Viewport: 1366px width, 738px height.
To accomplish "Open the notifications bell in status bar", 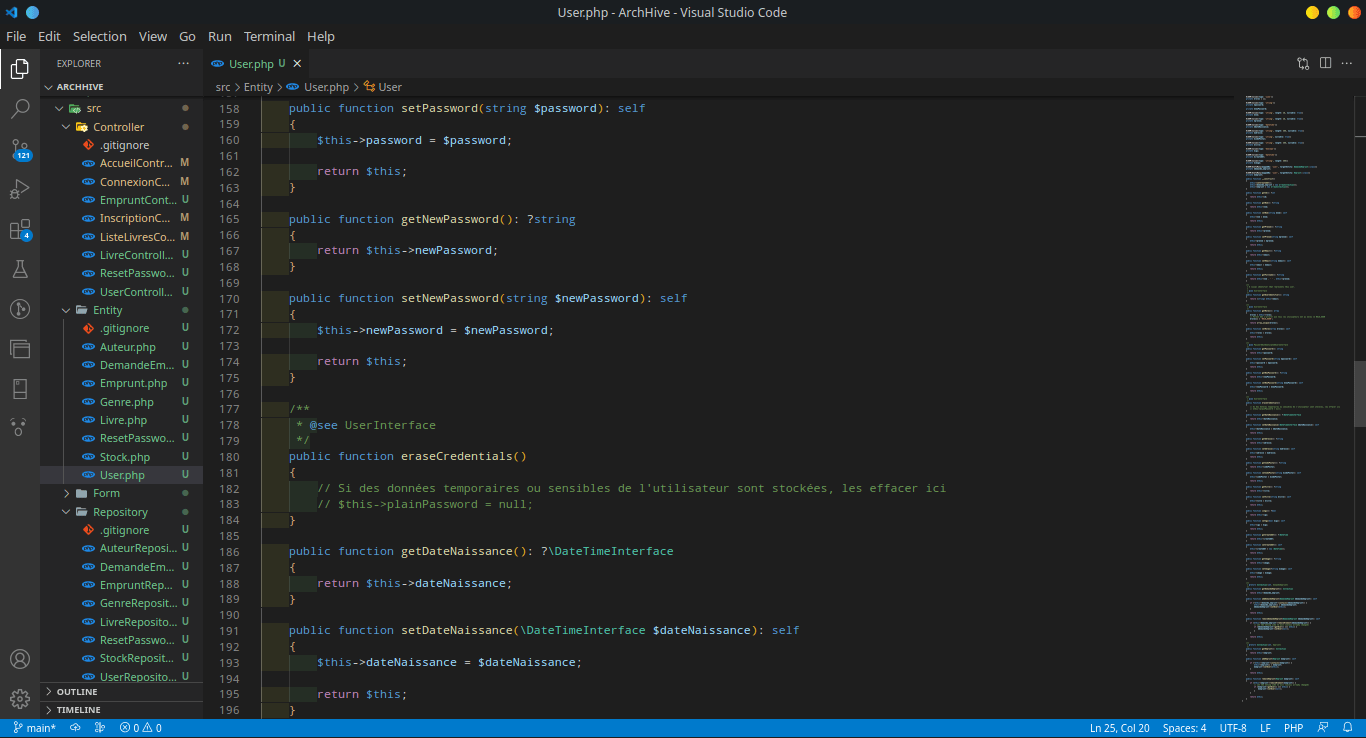I will [1347, 728].
